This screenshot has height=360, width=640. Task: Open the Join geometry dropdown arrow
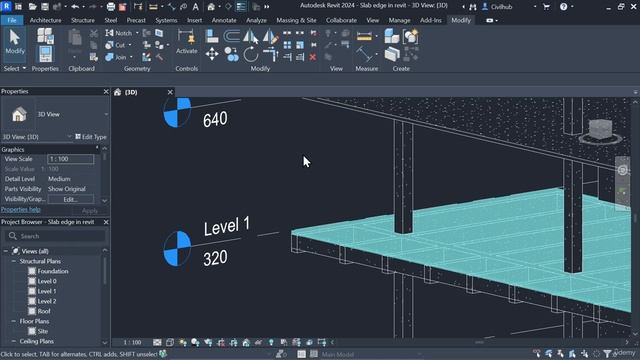131,57
